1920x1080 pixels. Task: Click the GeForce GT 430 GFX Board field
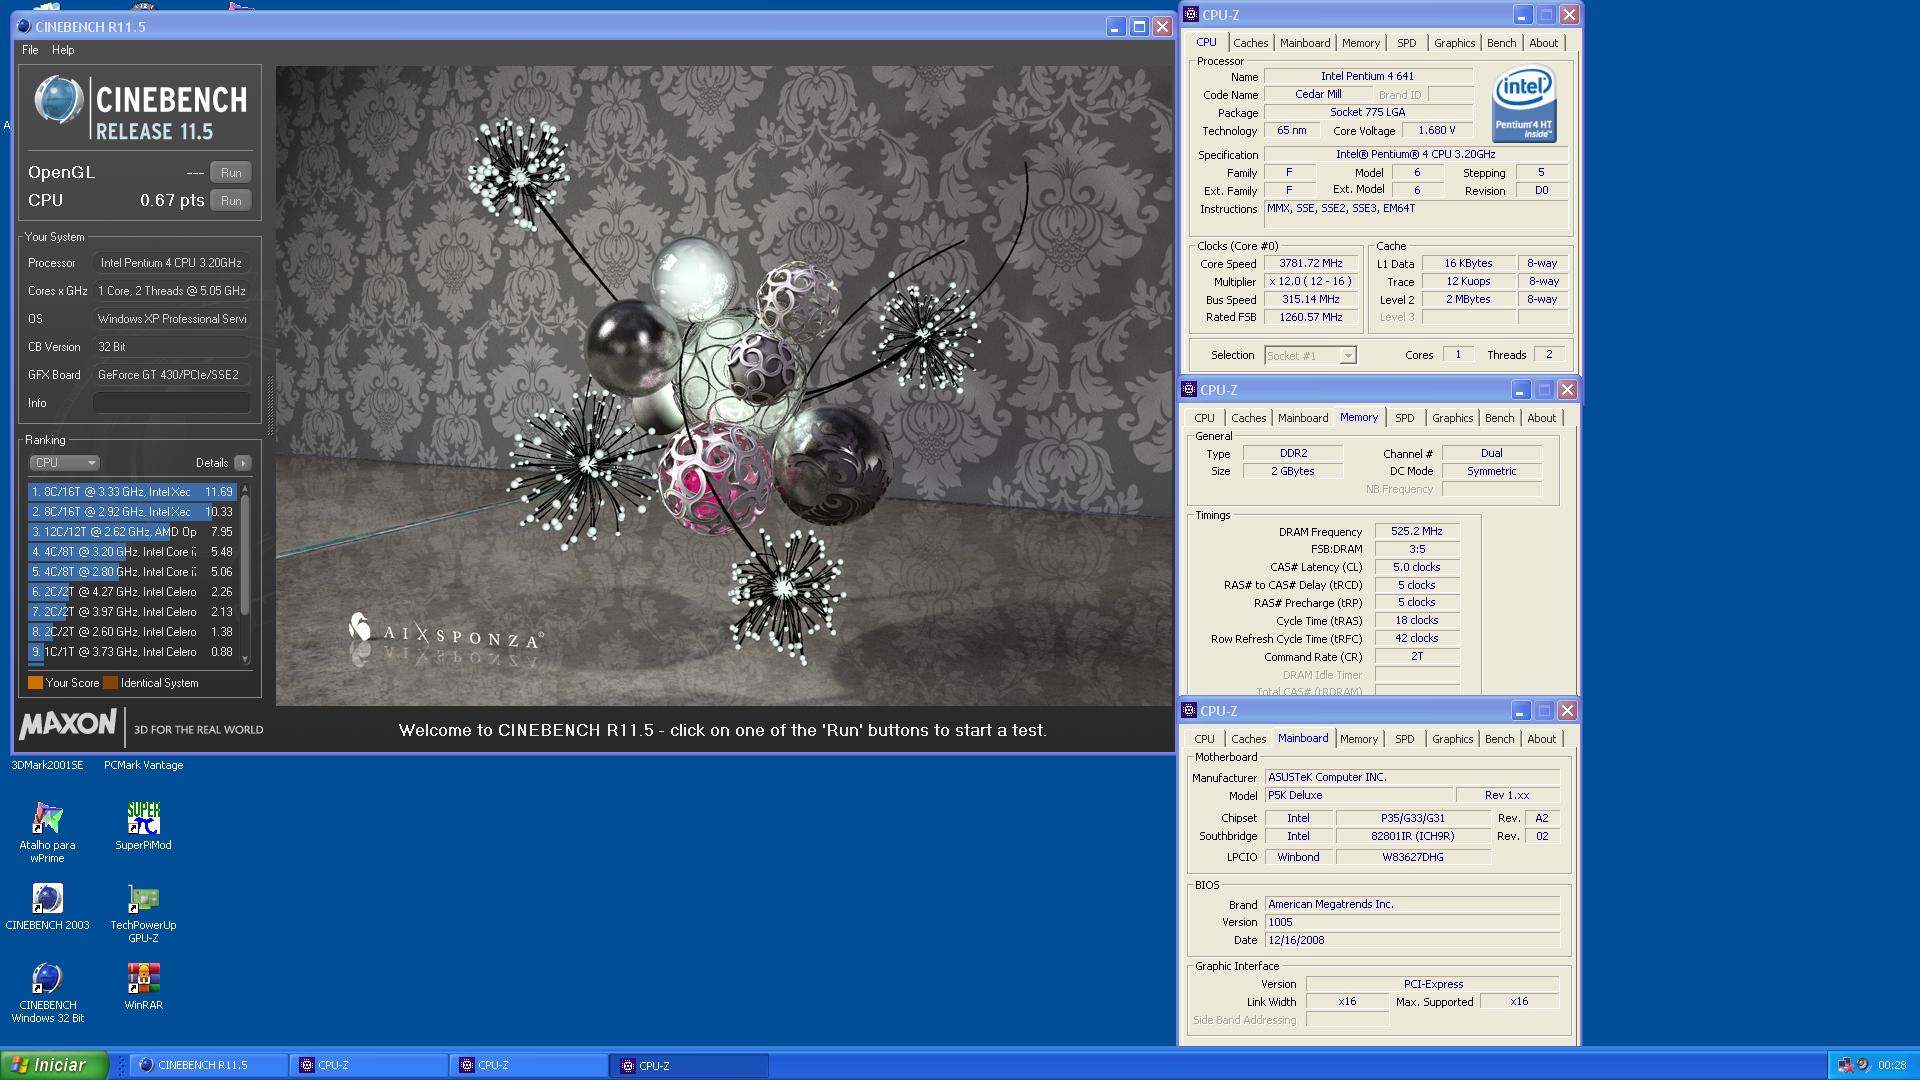(171, 375)
